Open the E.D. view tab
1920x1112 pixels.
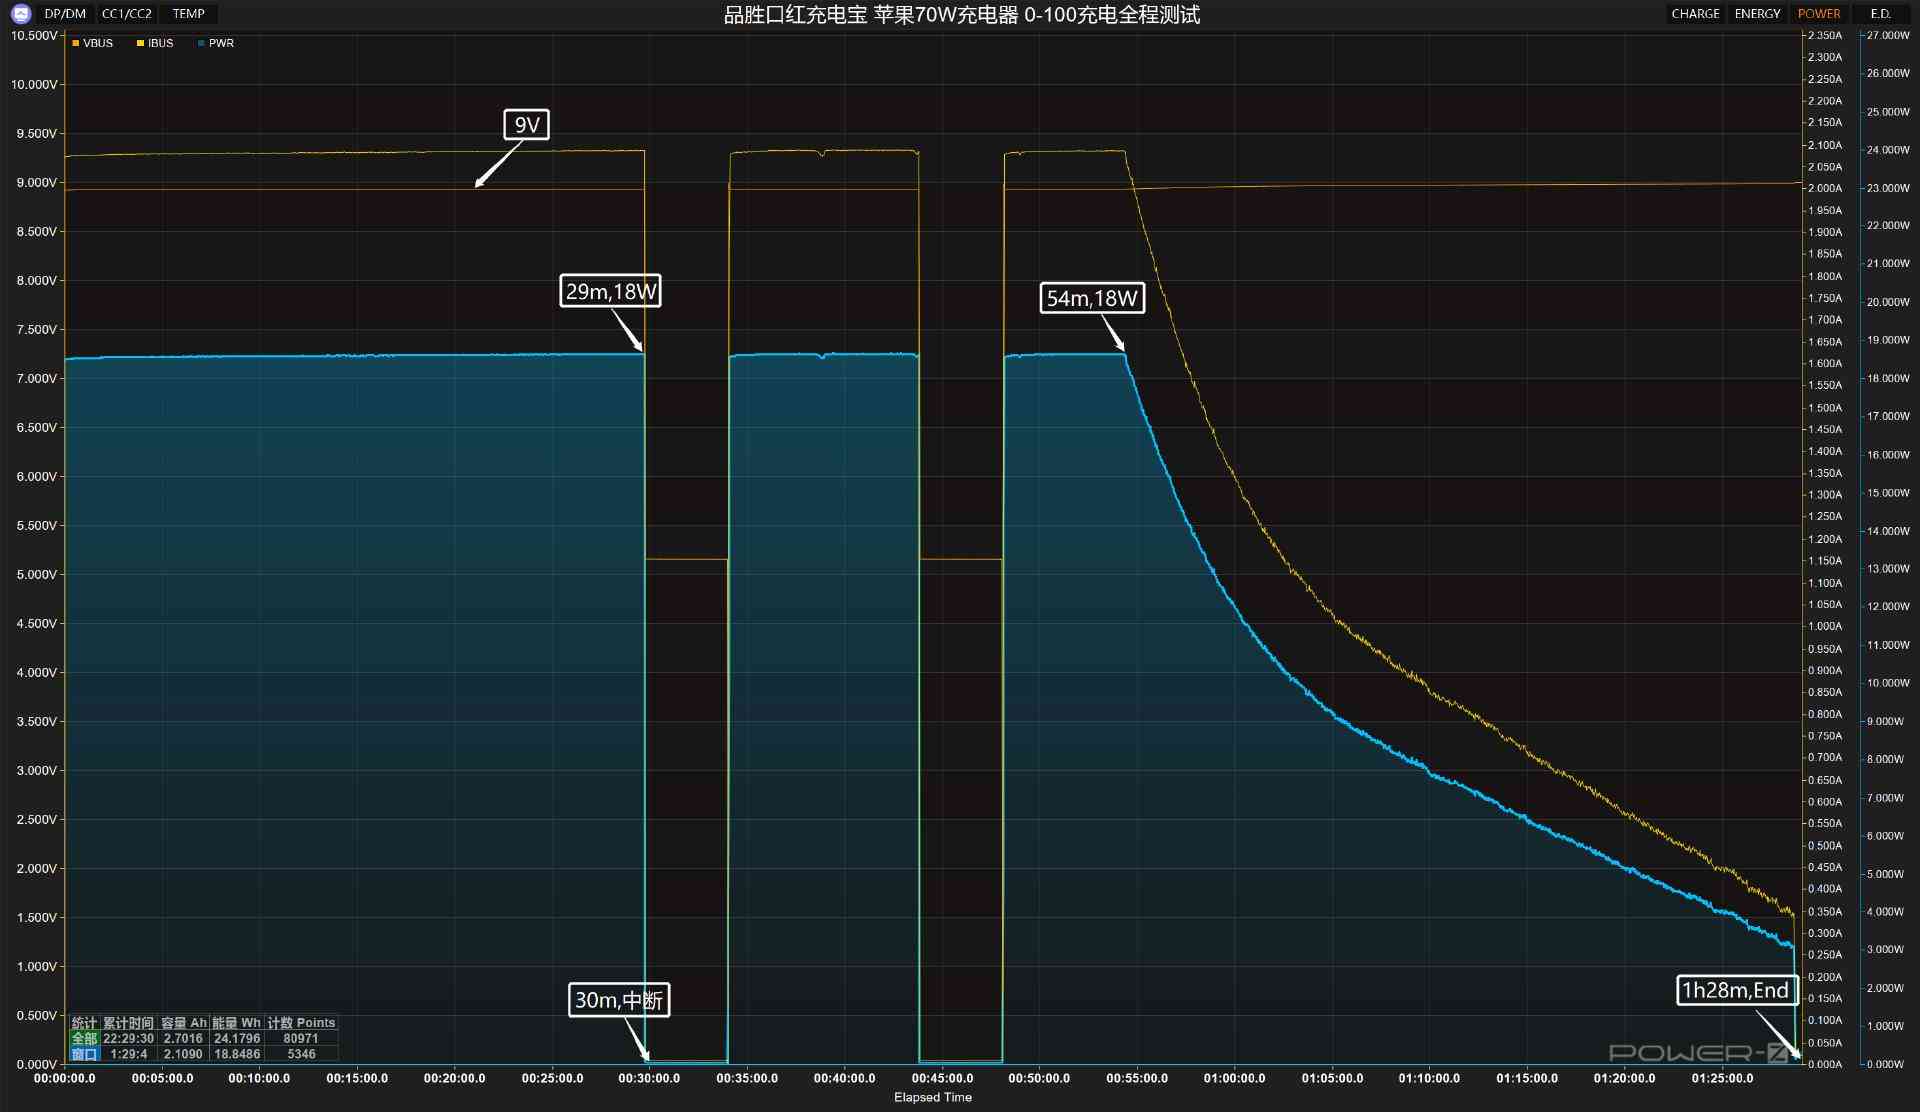(x=1880, y=14)
